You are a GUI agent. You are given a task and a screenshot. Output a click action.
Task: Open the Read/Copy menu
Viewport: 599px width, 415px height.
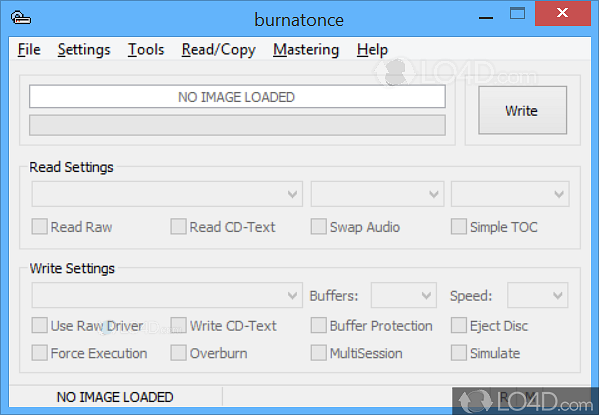pyautogui.click(x=219, y=50)
